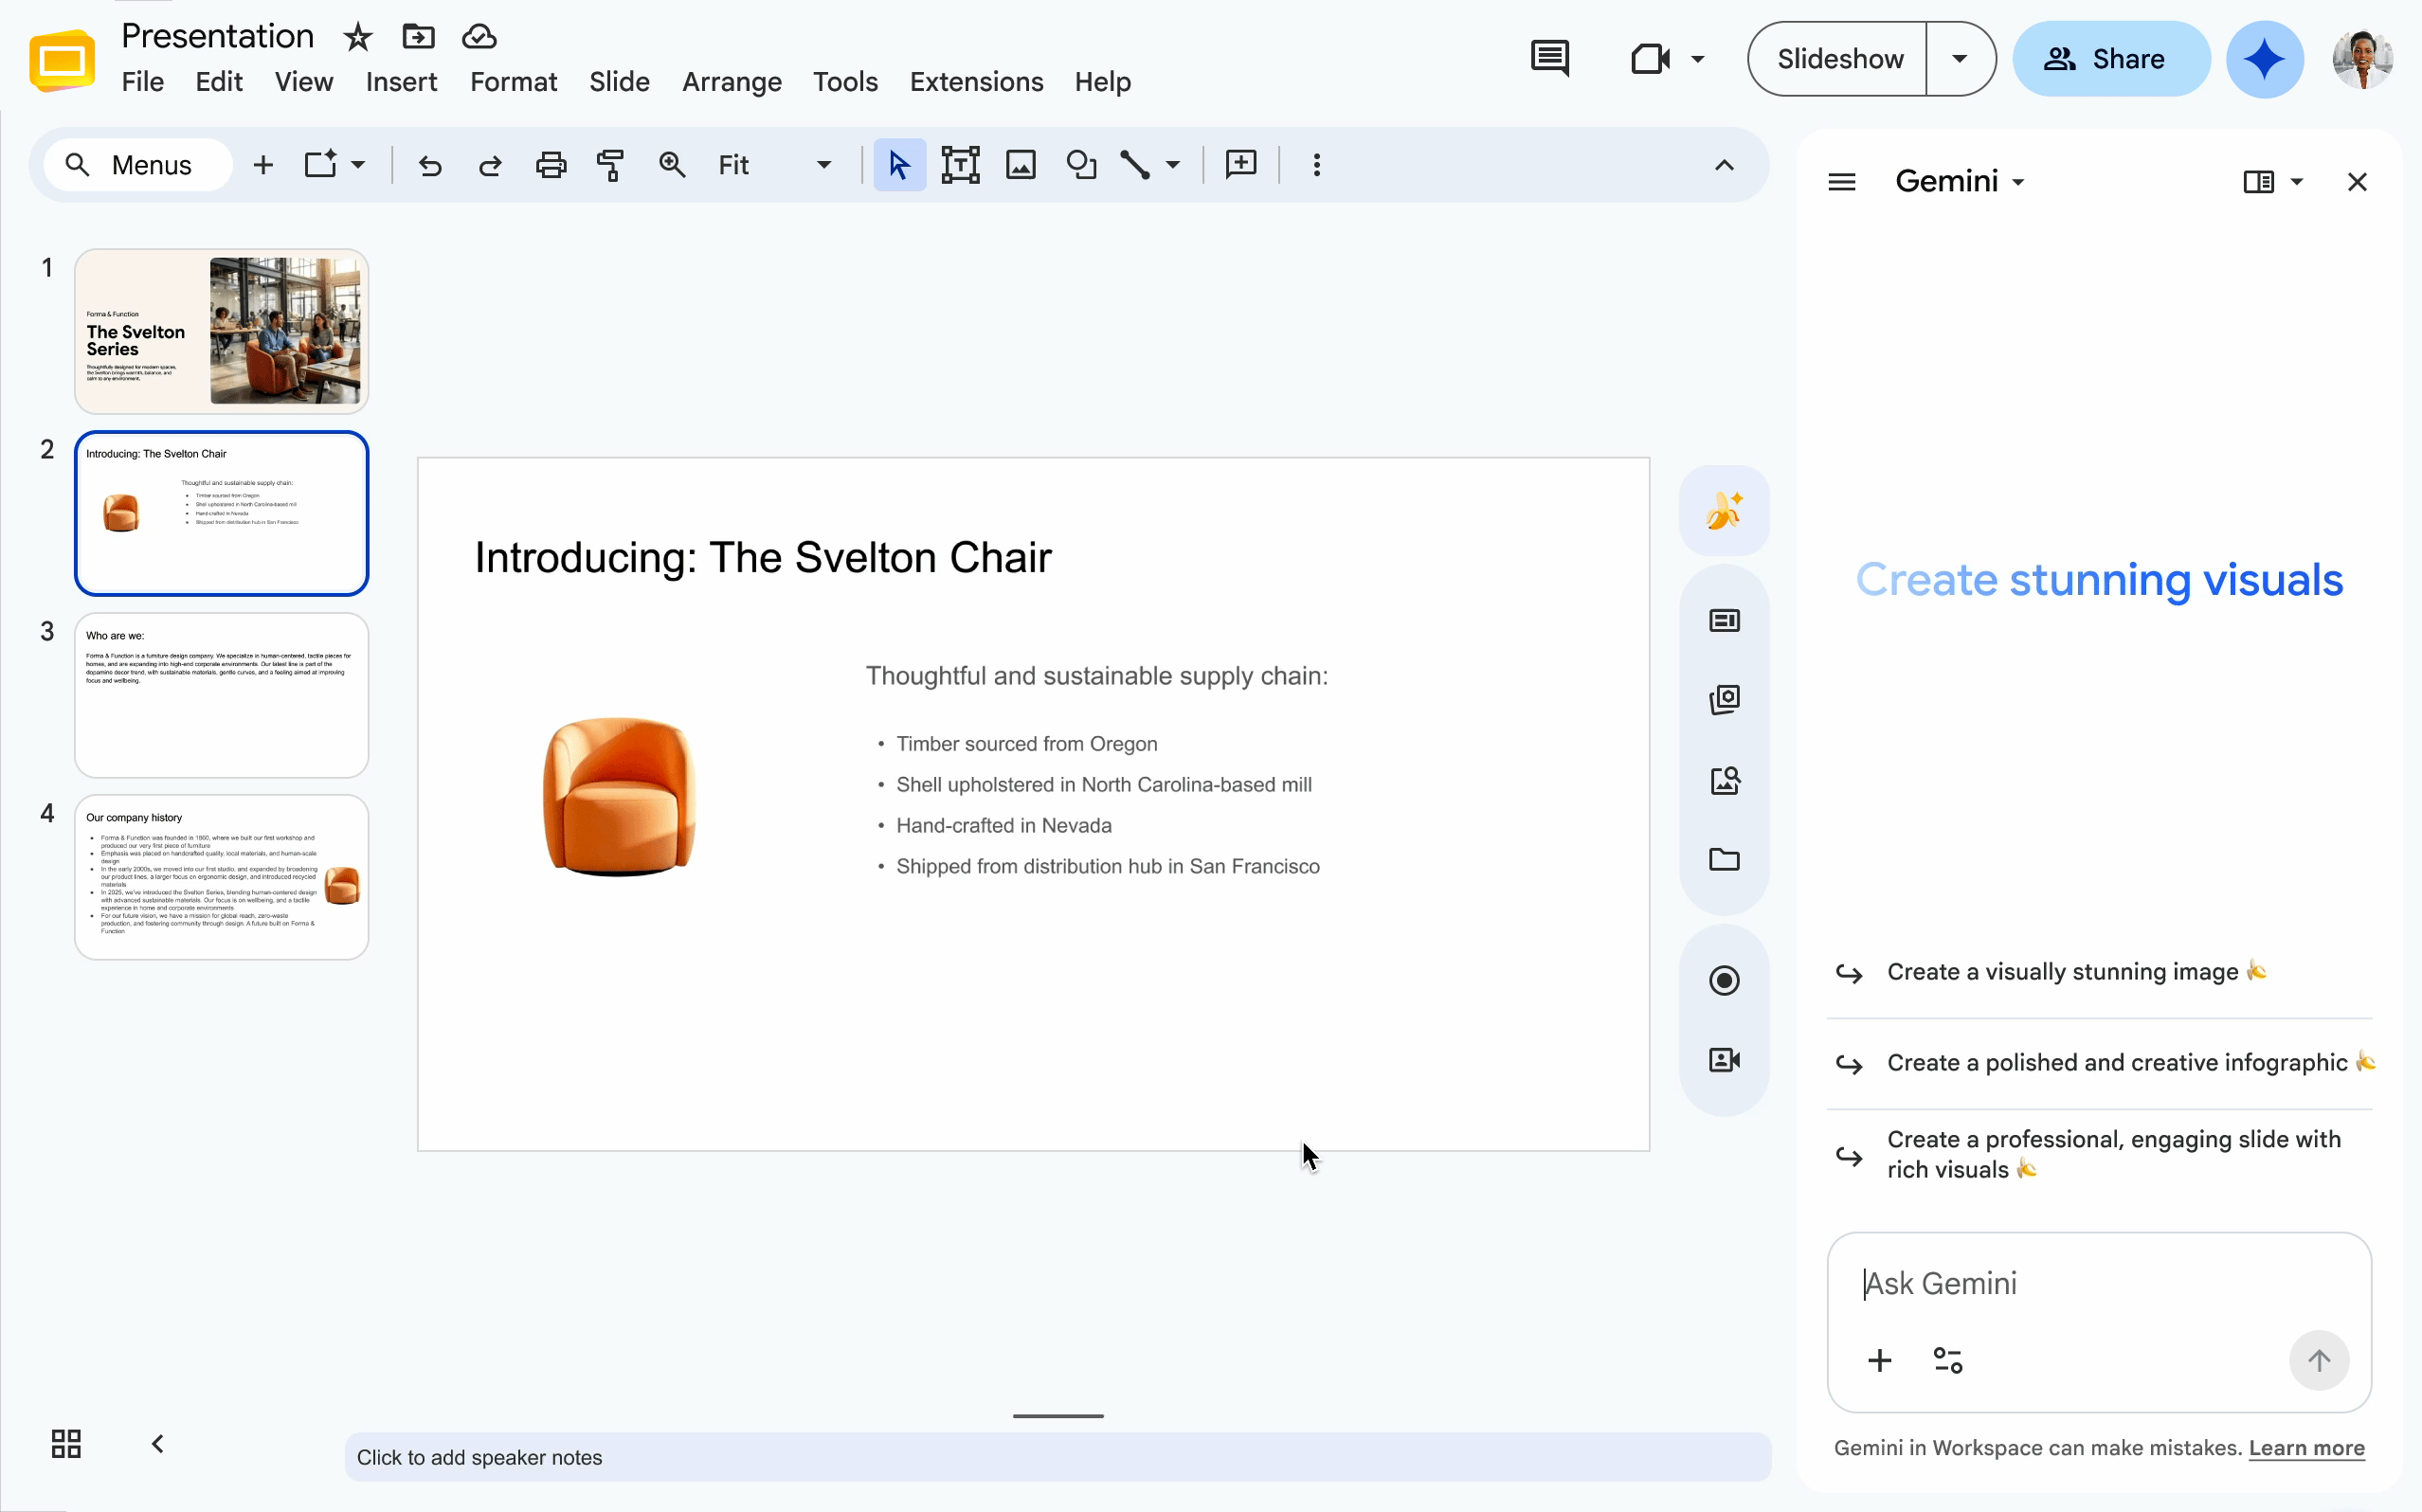This screenshot has width=2422, height=1512.
Task: Redo the last action
Action: 490,165
